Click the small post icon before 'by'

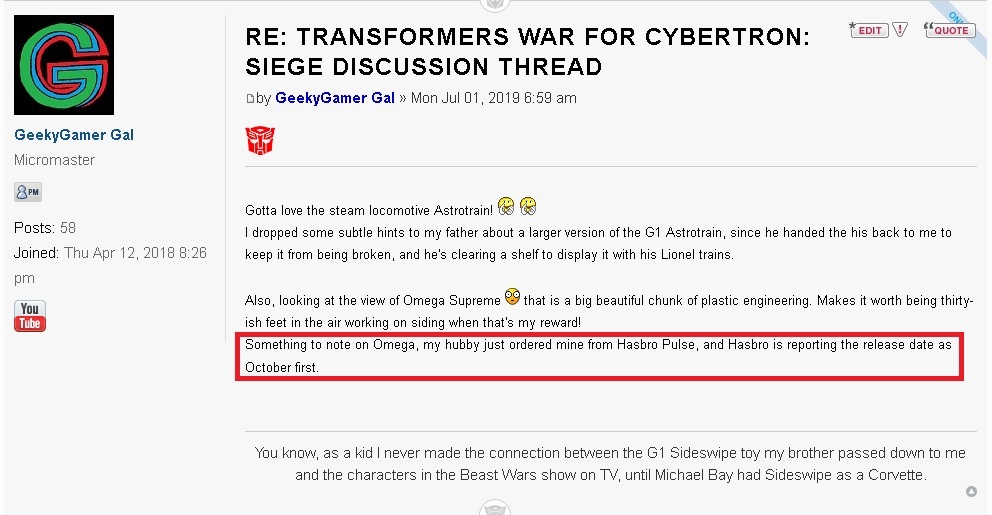[x=250, y=99]
